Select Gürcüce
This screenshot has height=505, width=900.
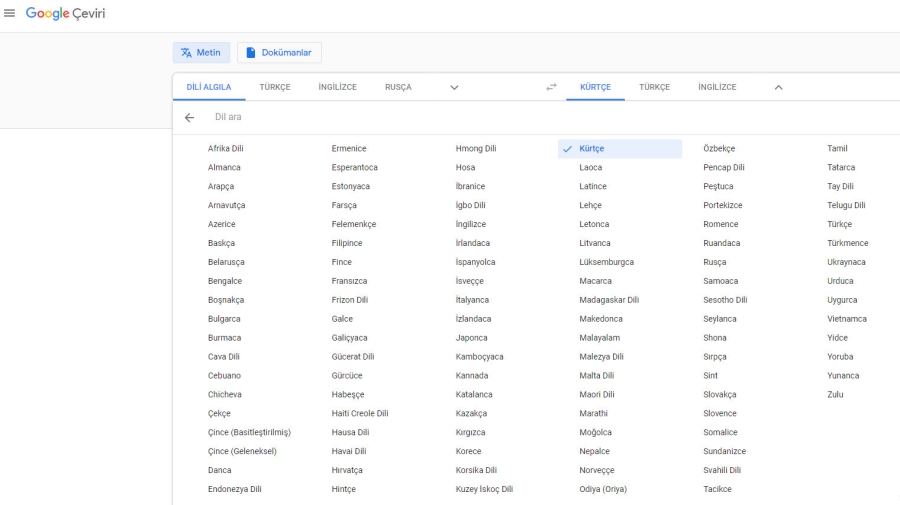coord(347,376)
